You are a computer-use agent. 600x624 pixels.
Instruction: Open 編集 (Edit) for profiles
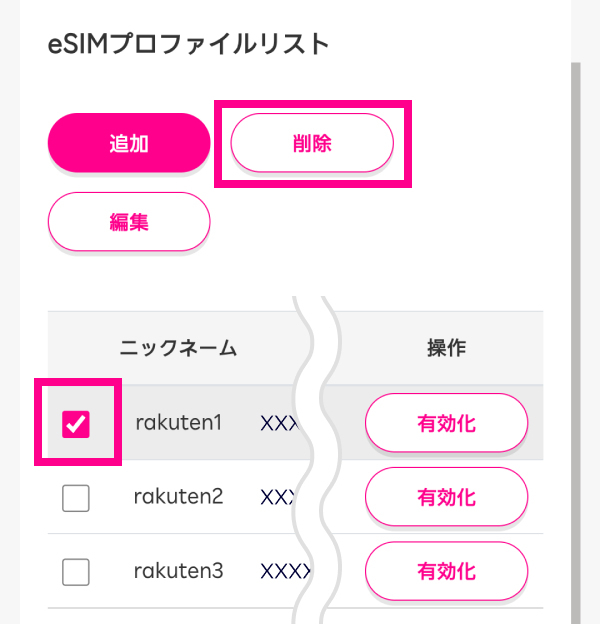(129, 221)
